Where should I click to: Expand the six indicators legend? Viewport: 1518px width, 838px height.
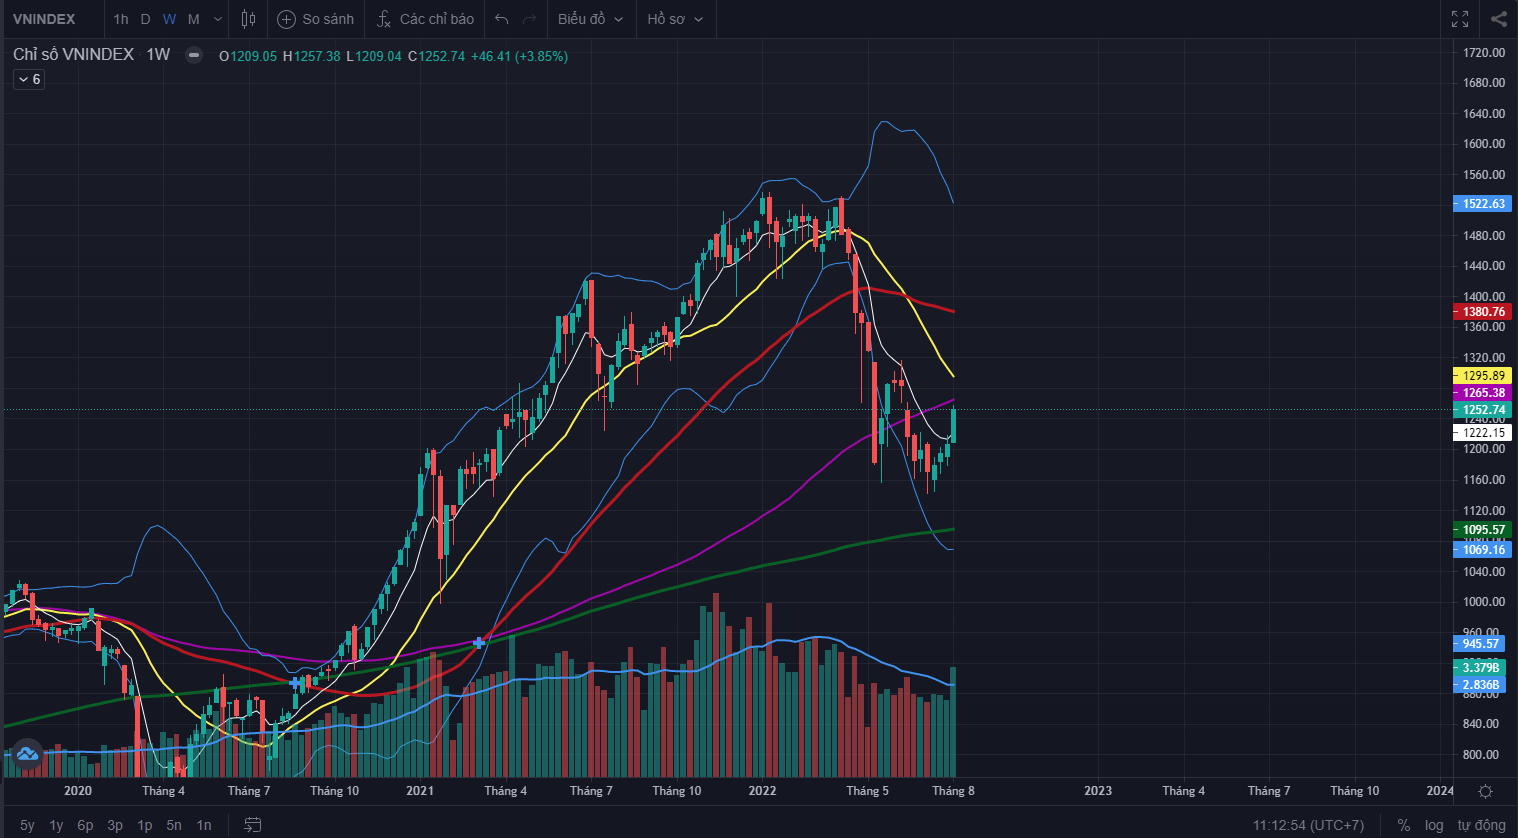pos(29,79)
